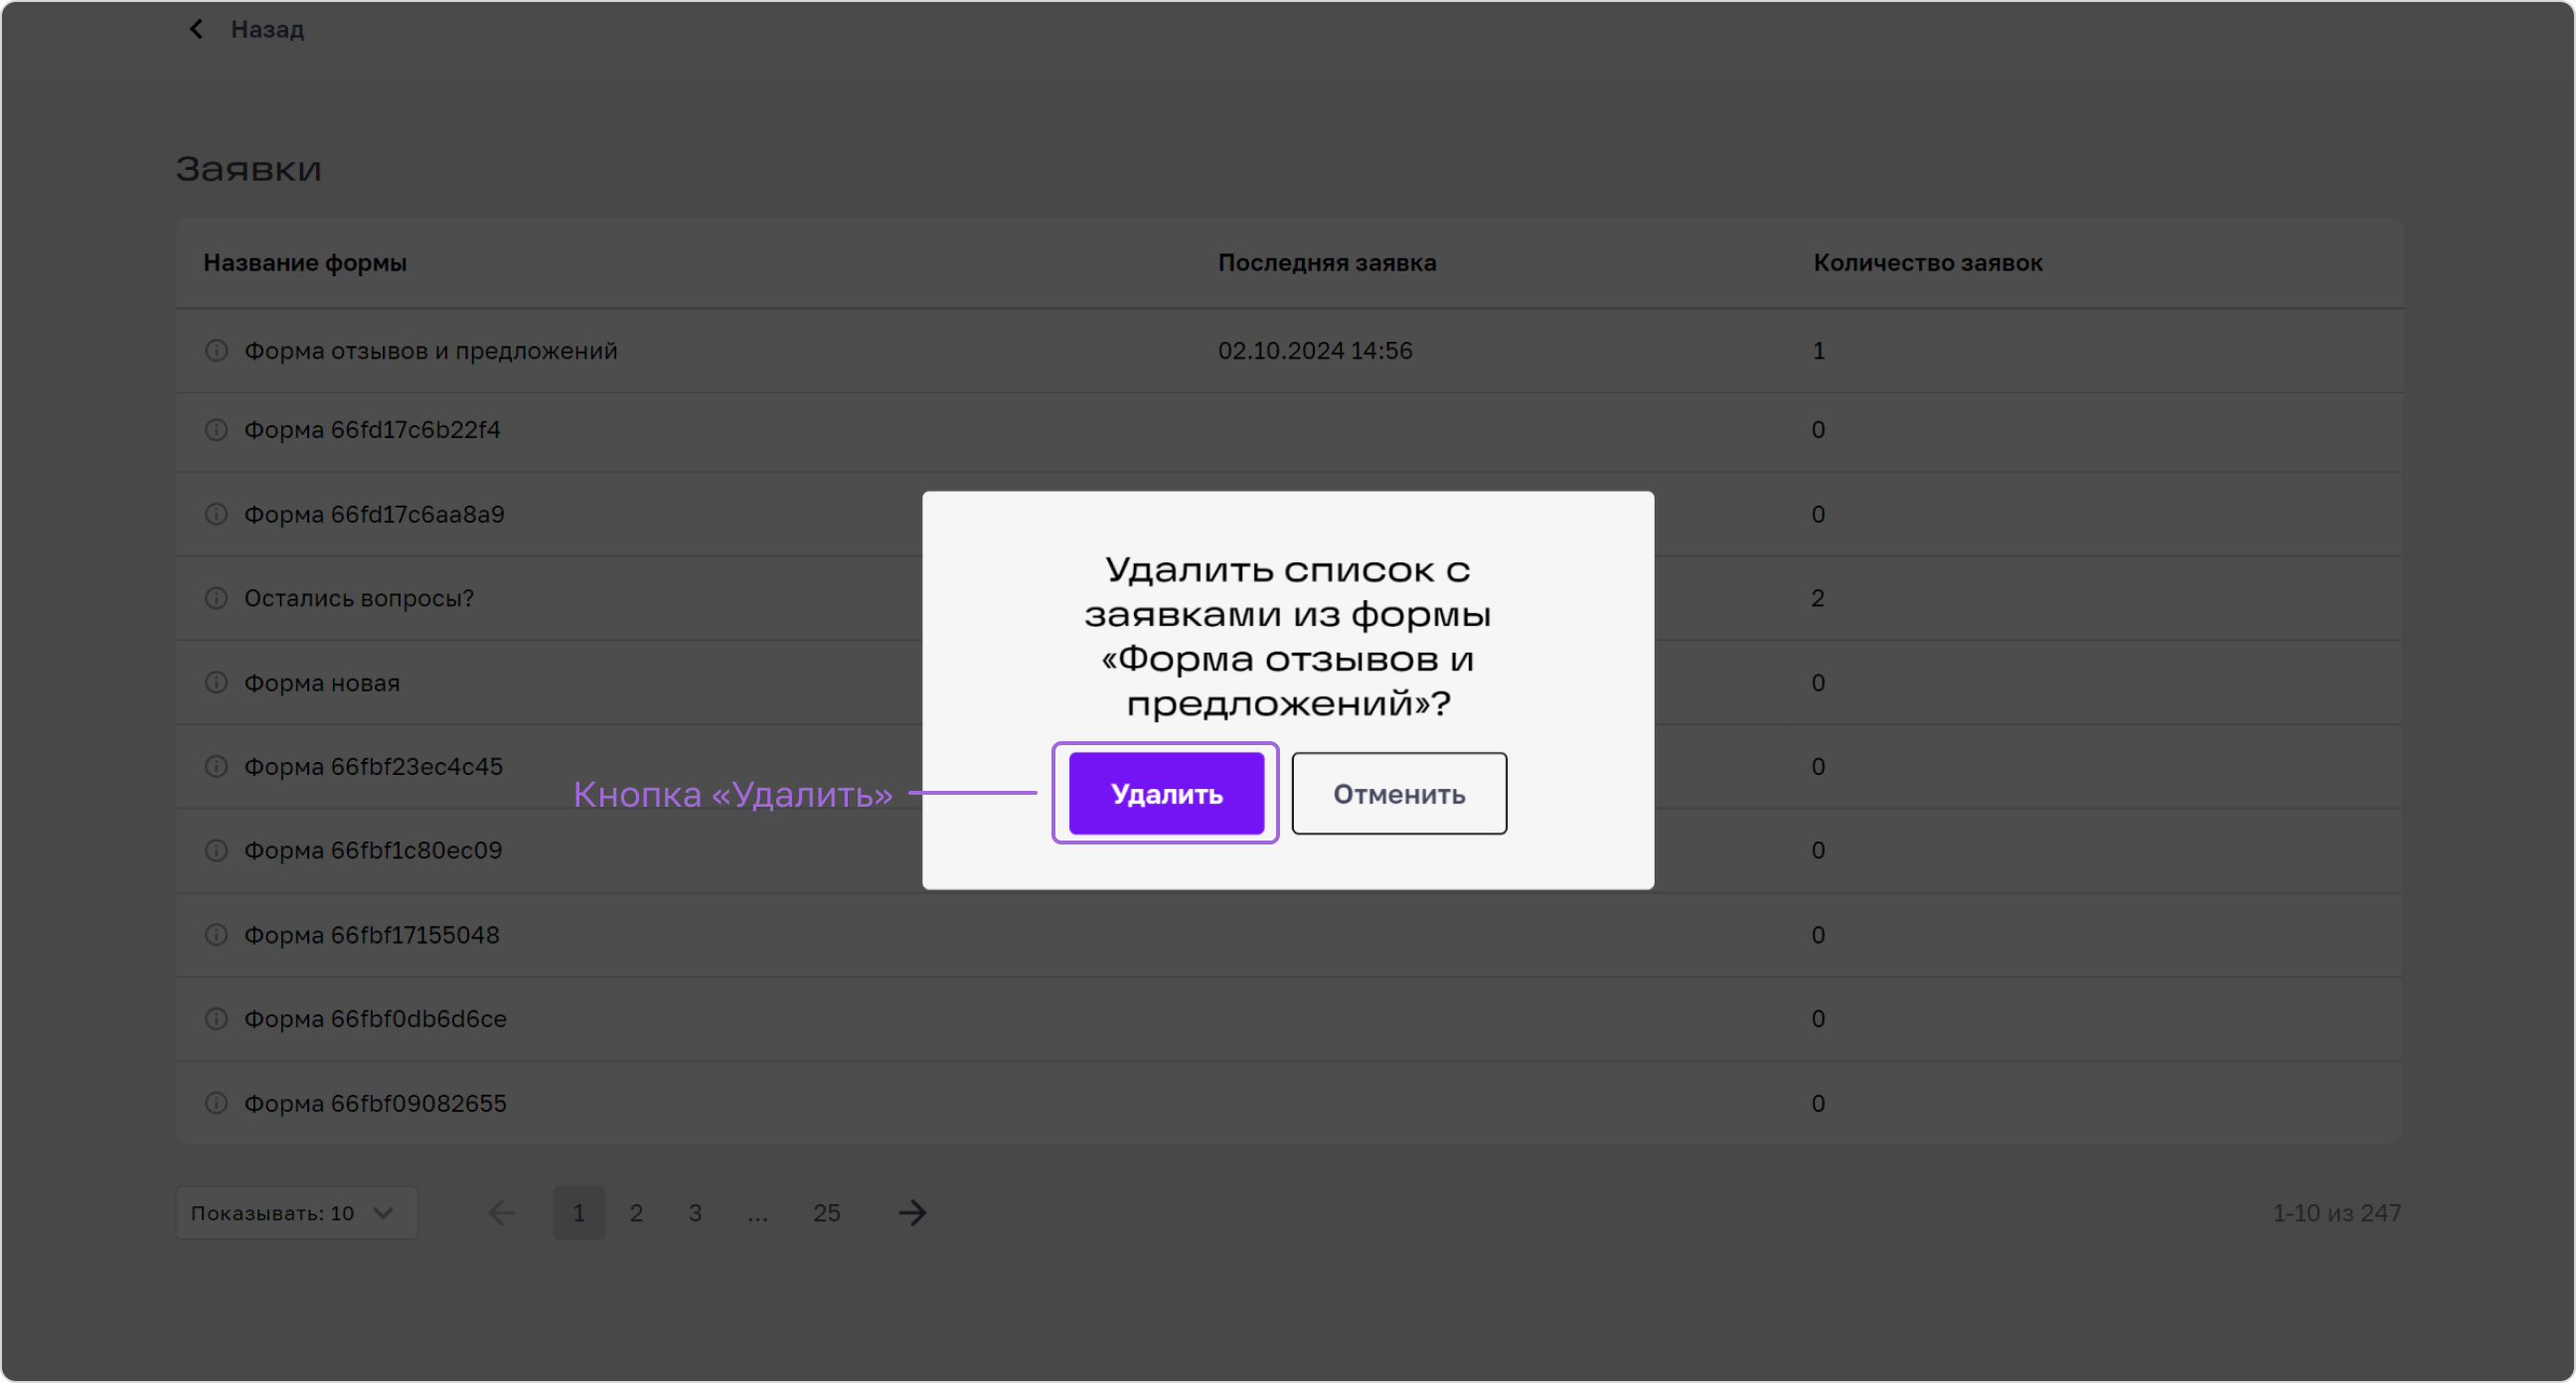The width and height of the screenshot is (2576, 1383).
Task: Confirm deletion with the Удалить button
Action: point(1166,793)
